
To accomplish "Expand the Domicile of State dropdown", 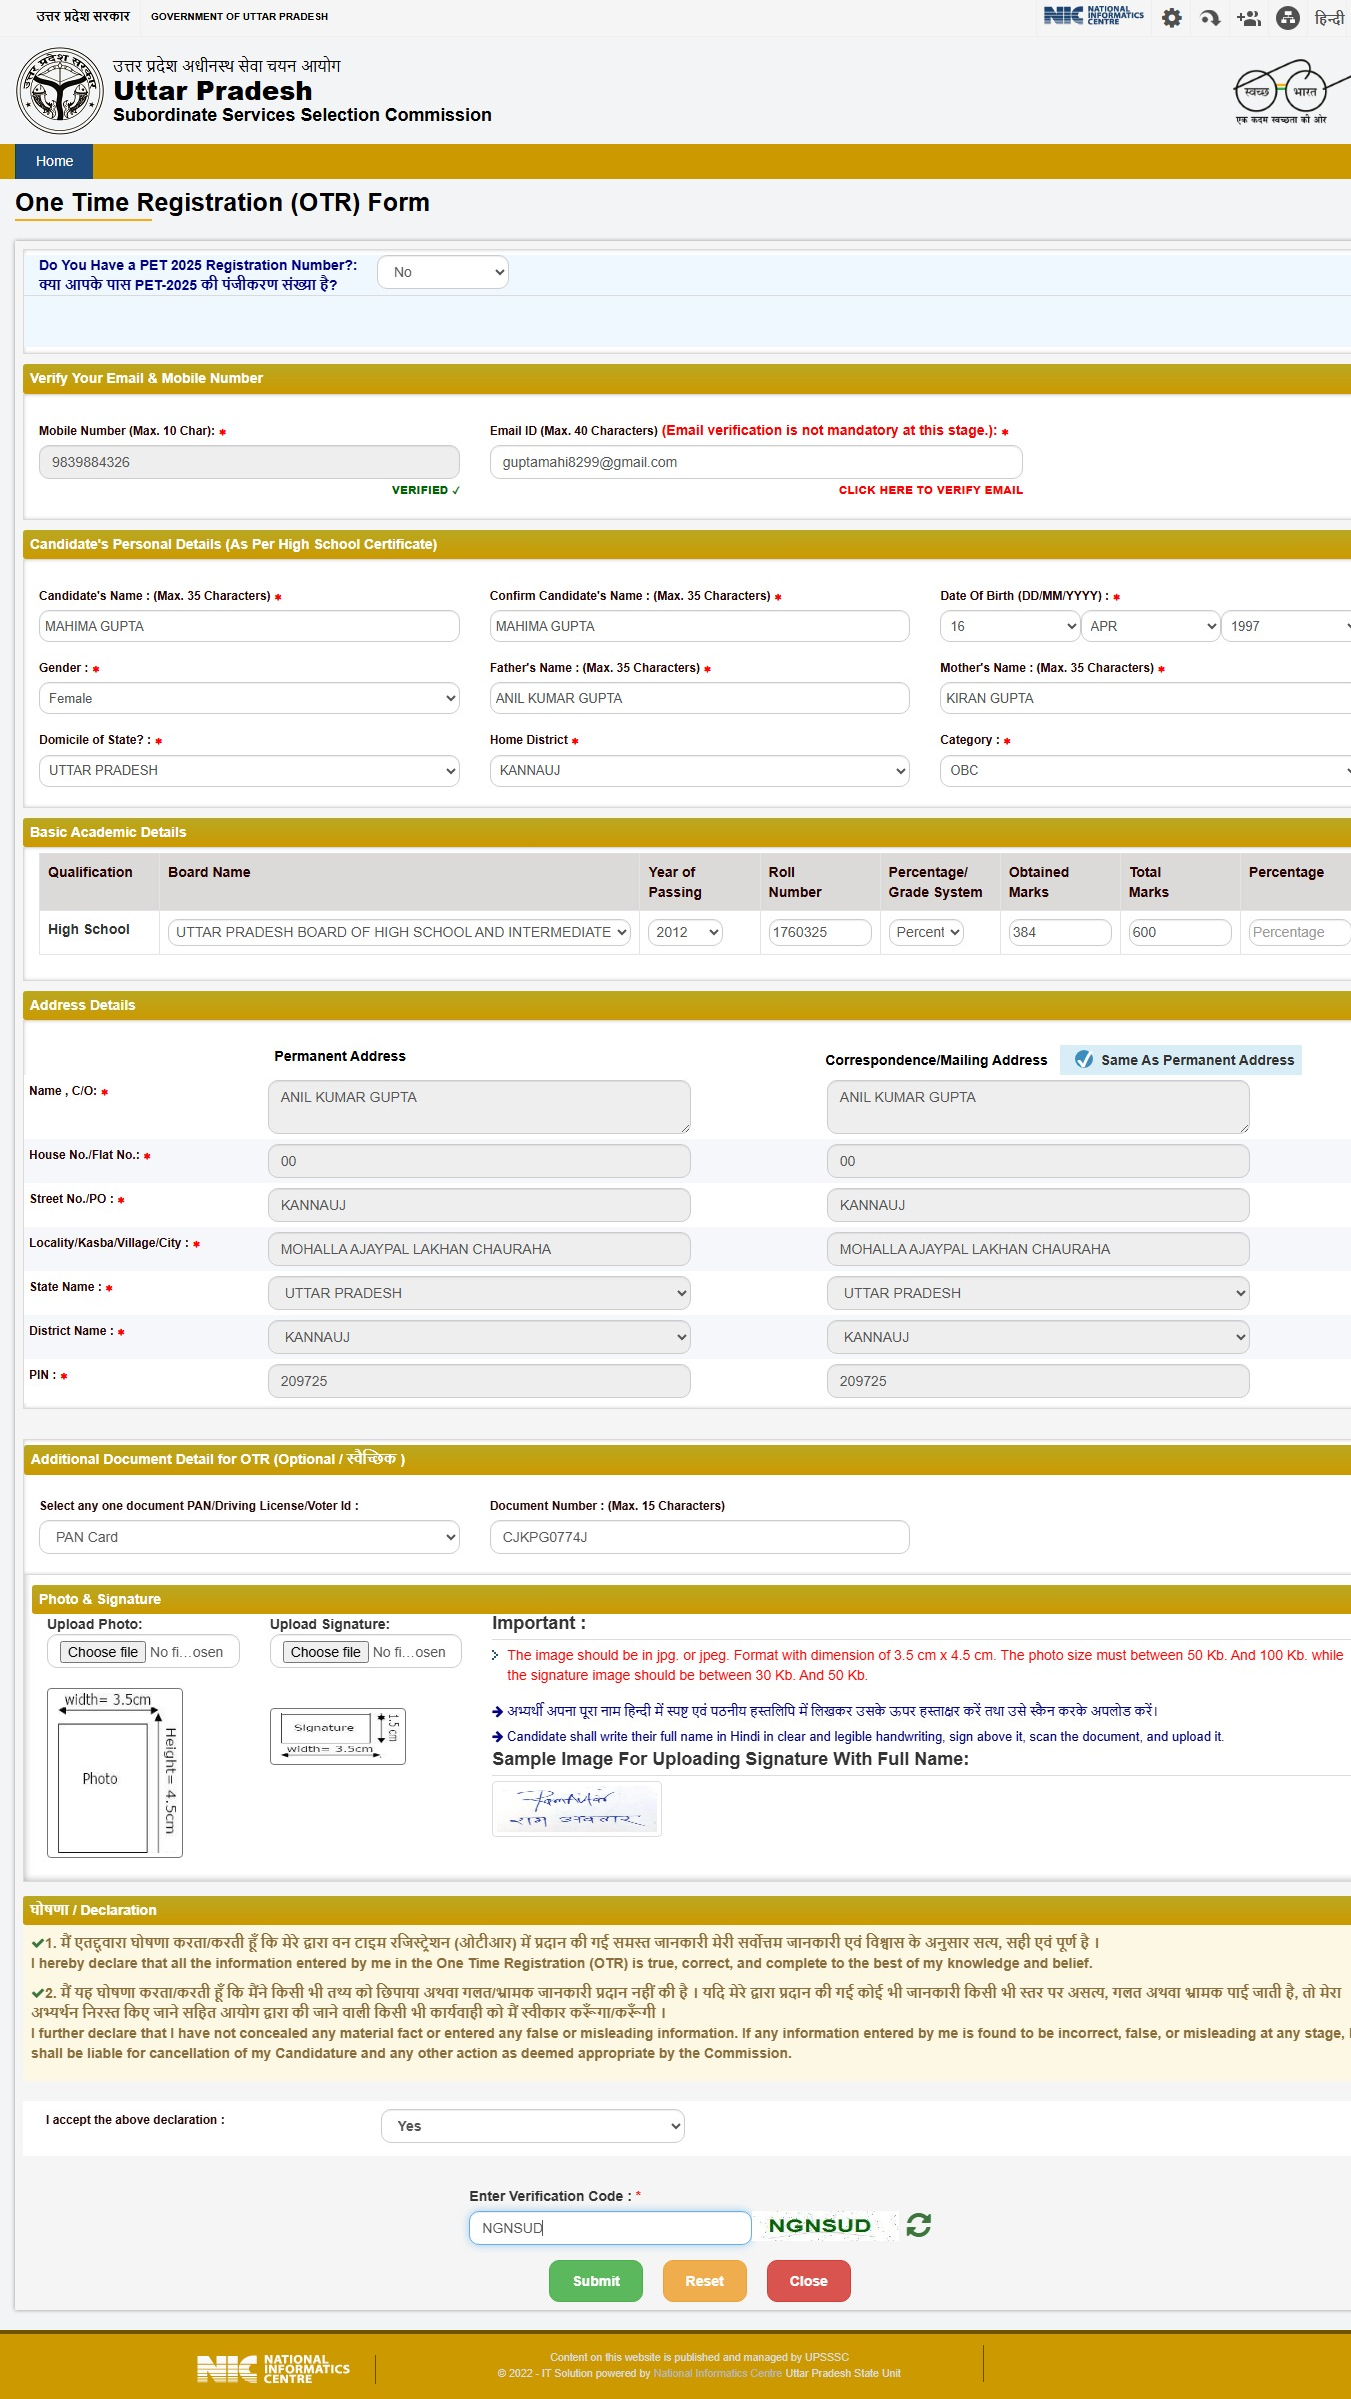I will point(249,770).
